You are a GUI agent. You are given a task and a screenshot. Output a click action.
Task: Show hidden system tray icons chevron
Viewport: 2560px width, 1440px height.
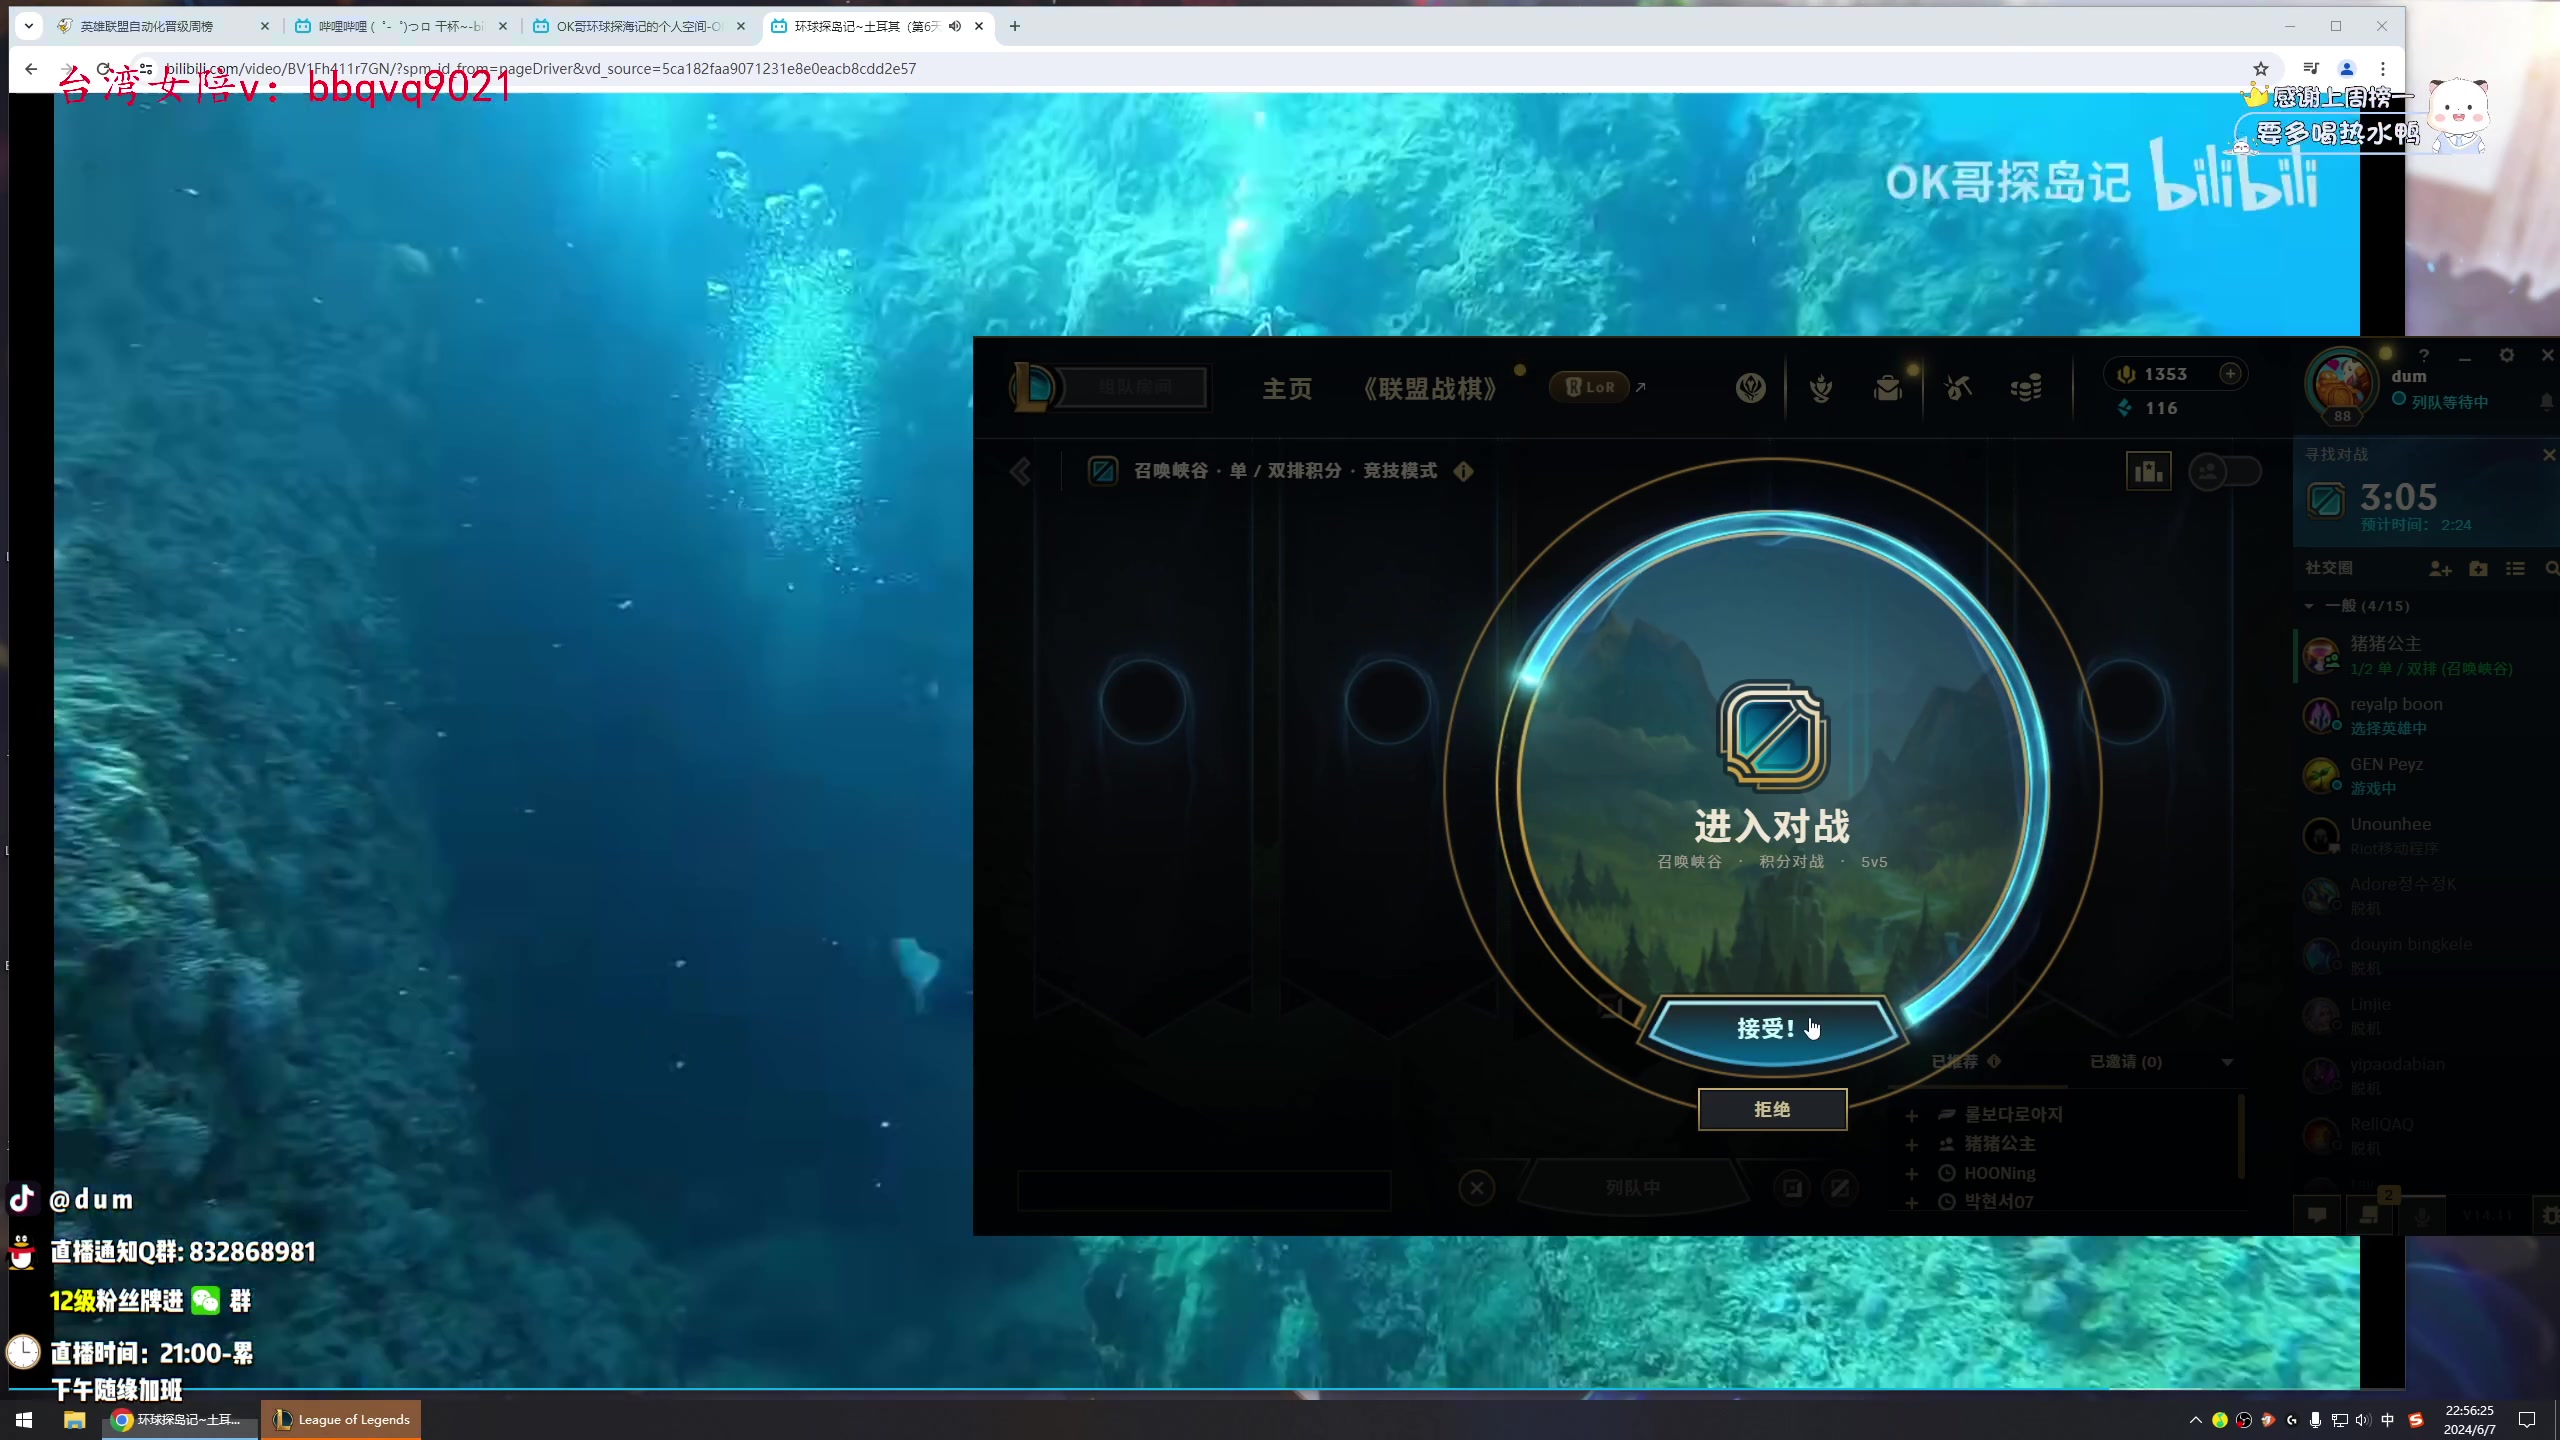pos(2196,1420)
